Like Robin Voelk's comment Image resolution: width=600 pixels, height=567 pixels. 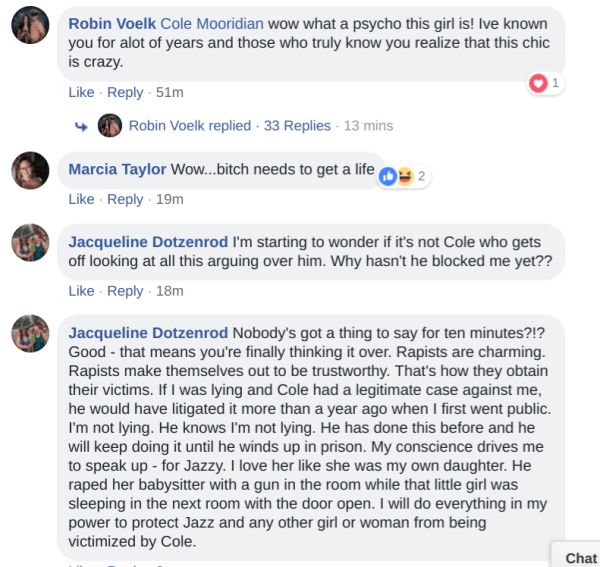pyautogui.click(x=81, y=92)
